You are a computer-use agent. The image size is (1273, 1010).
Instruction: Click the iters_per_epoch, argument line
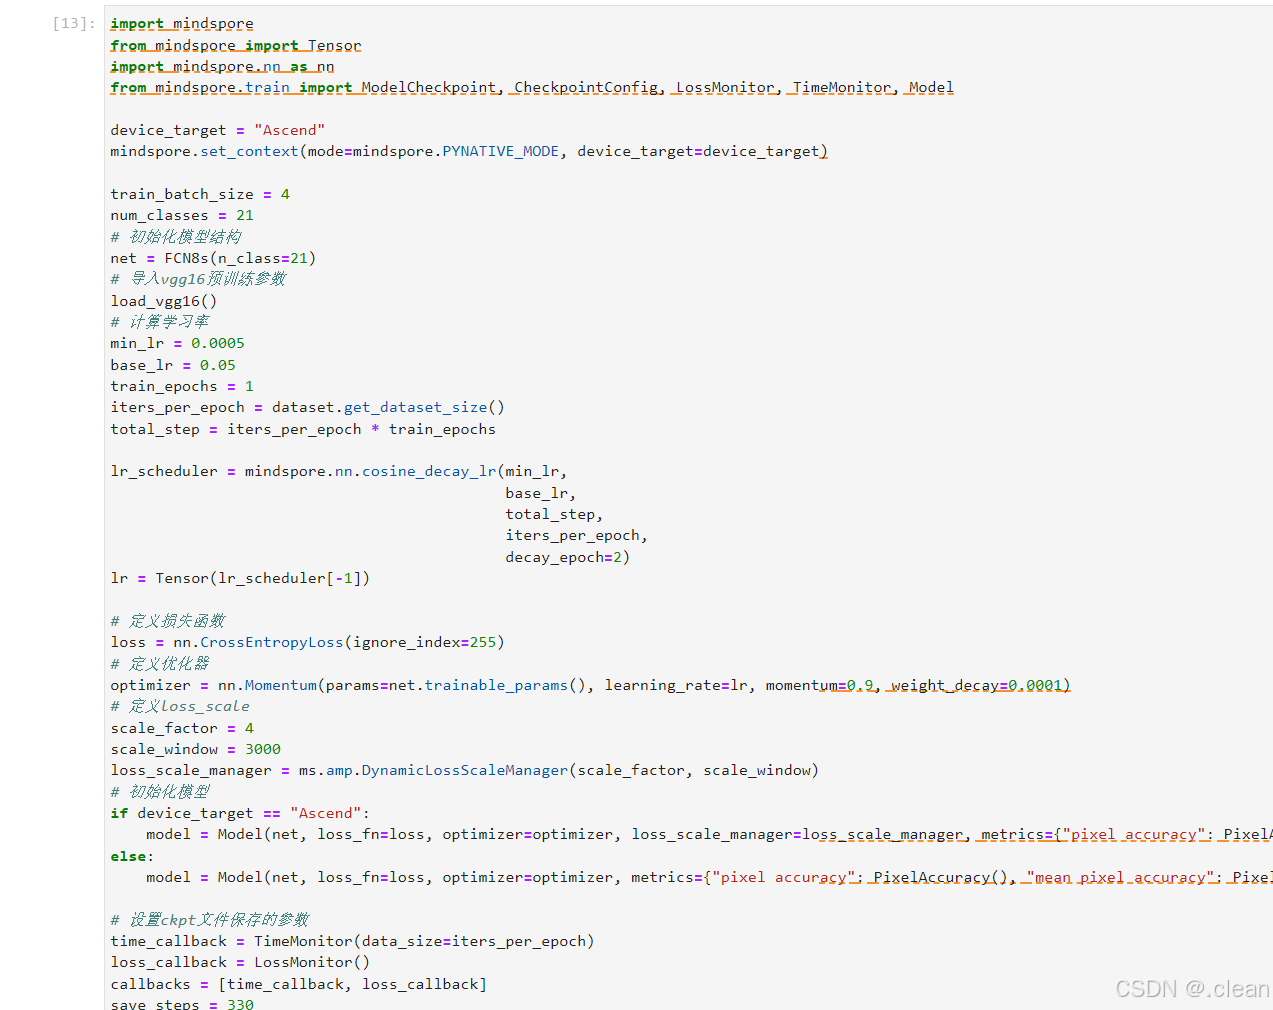point(576,535)
